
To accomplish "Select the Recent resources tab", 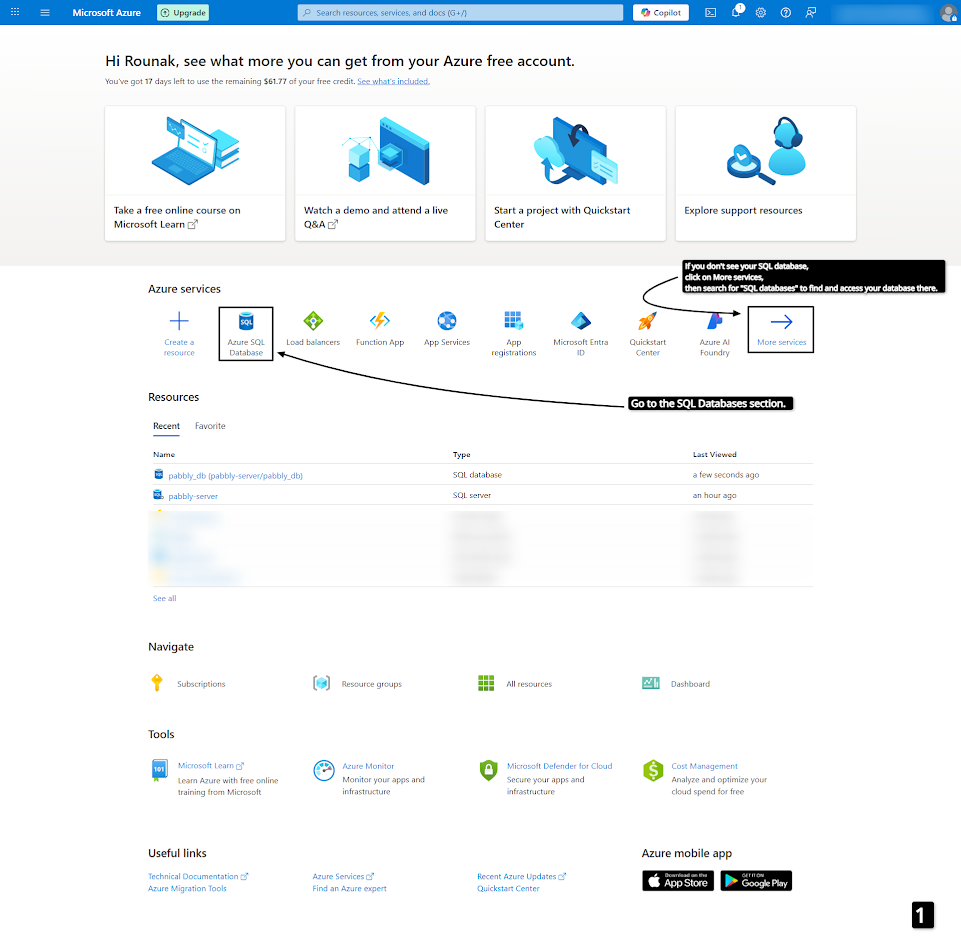I will coord(166,426).
